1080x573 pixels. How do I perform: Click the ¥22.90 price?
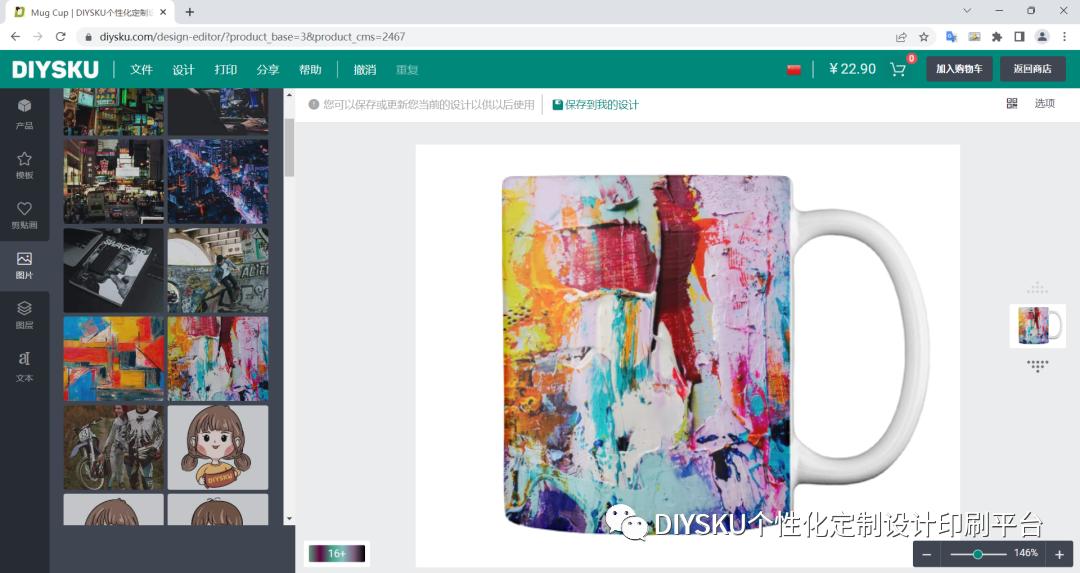tap(853, 69)
